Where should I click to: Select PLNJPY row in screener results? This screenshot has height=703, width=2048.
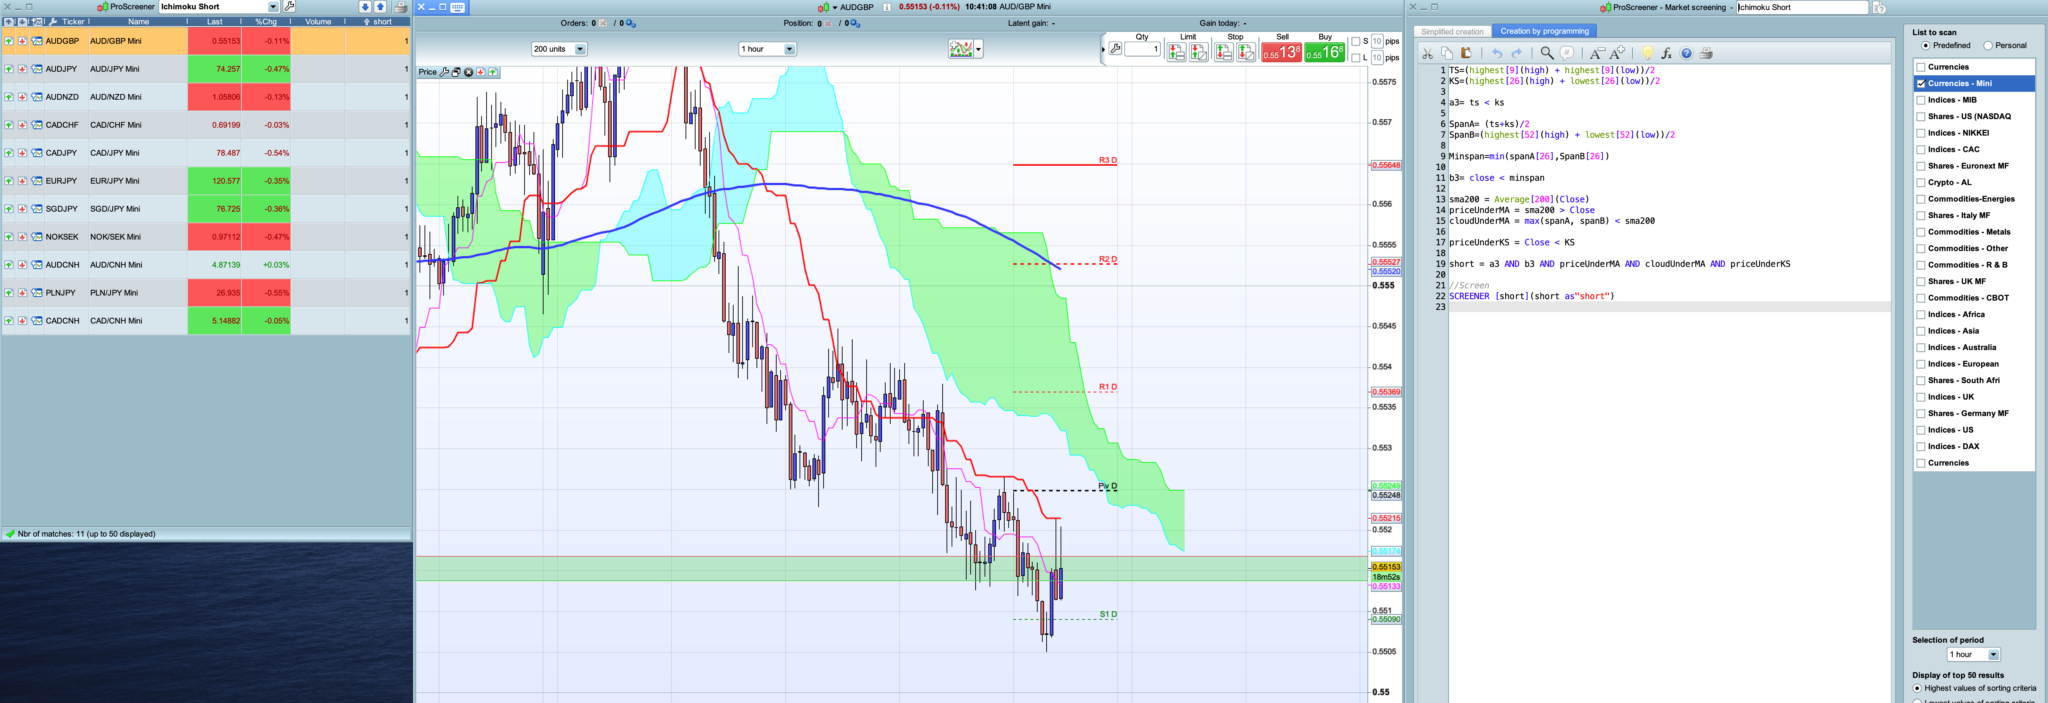[206, 293]
